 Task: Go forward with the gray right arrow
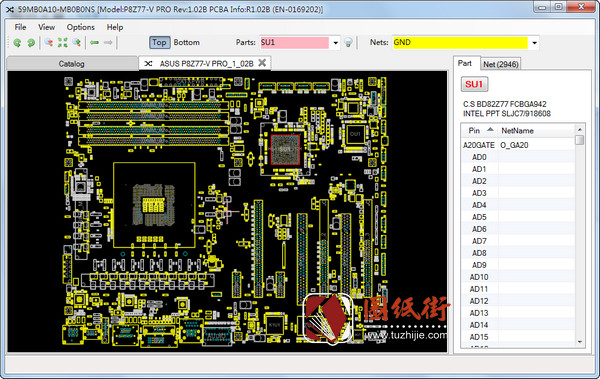(108, 42)
